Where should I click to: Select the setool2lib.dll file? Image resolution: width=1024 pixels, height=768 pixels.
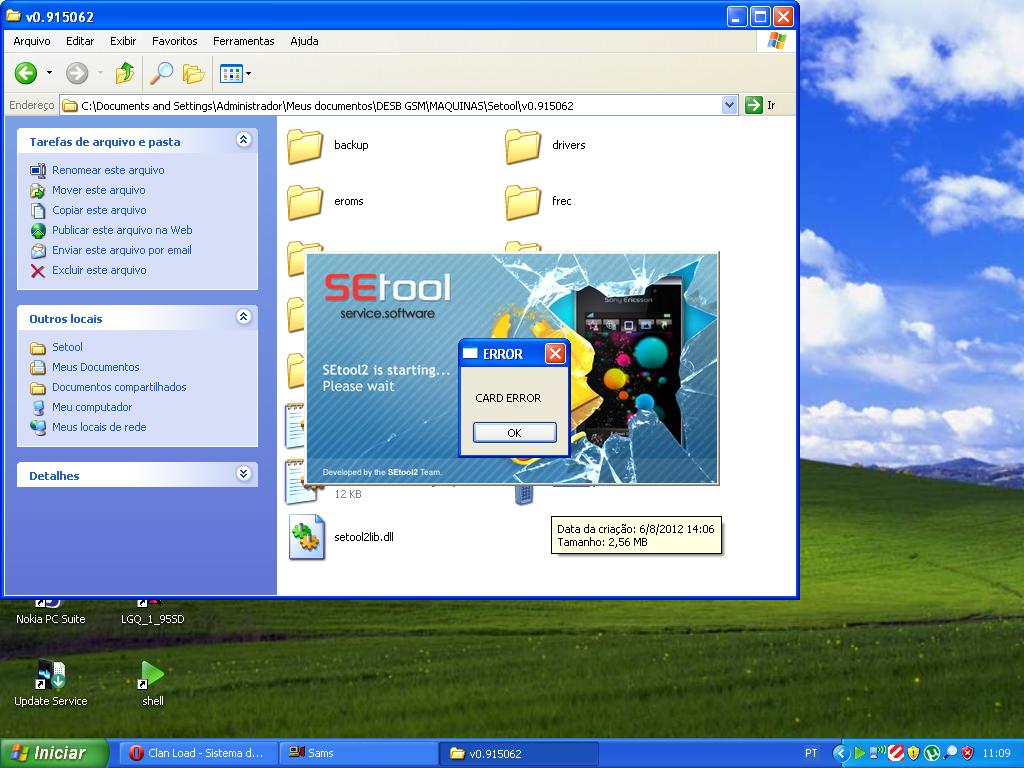coord(341,537)
